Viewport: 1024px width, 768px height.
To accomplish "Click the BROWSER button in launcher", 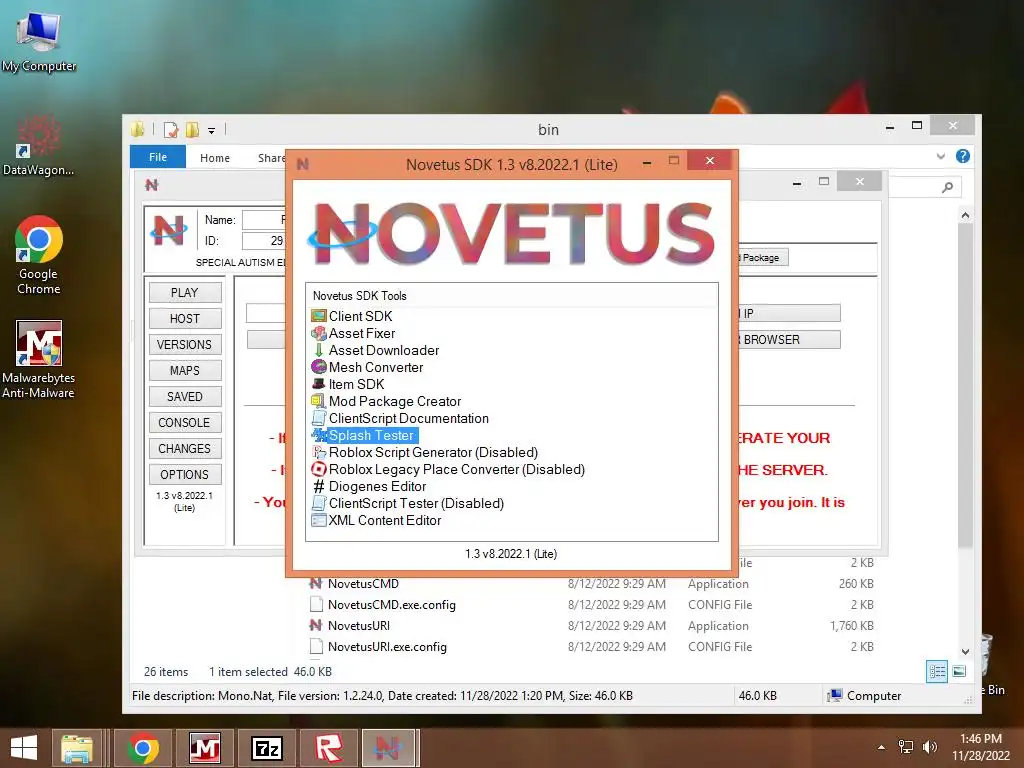I will (790, 340).
